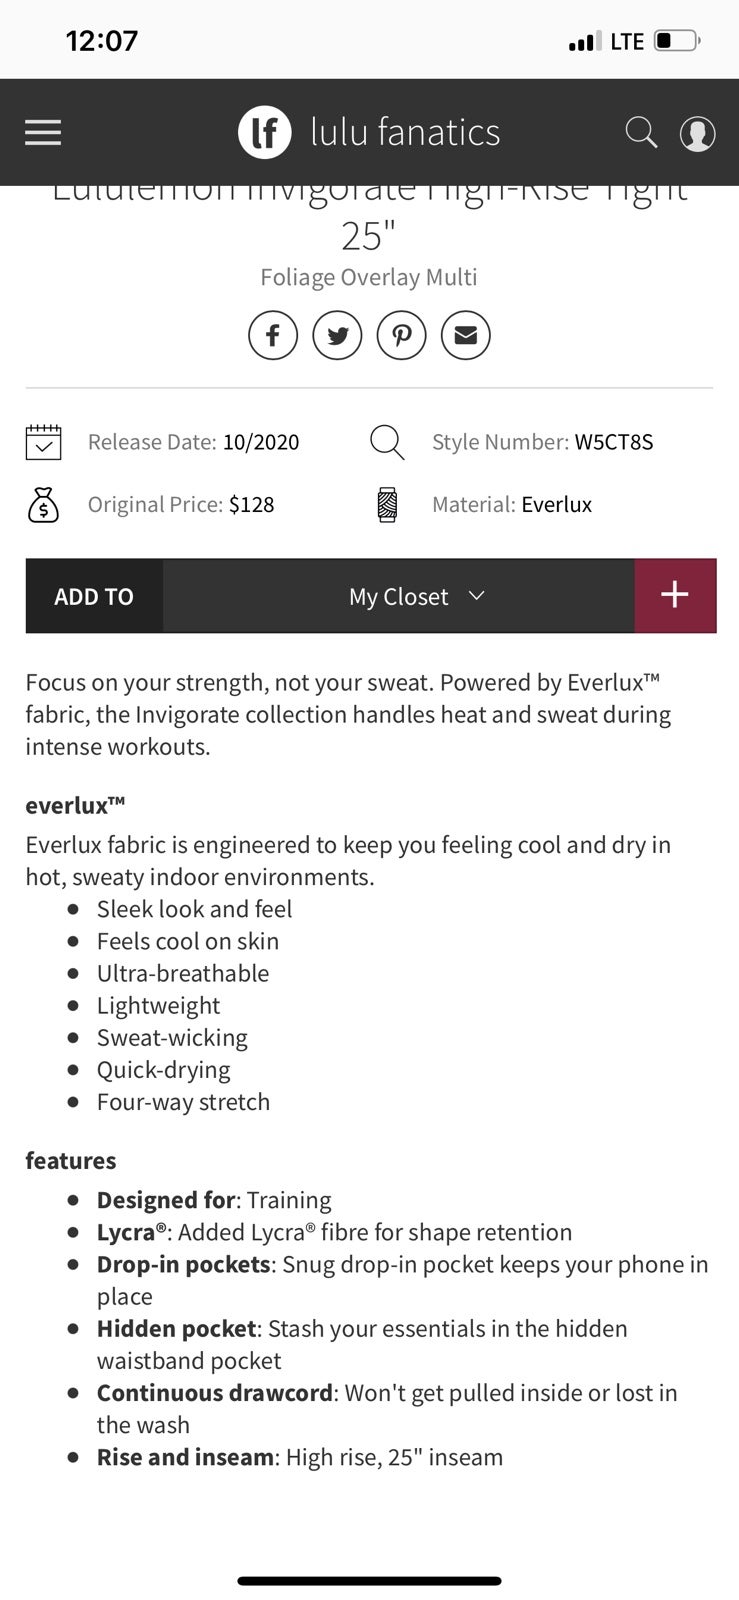Share product on Twitter

click(x=337, y=335)
